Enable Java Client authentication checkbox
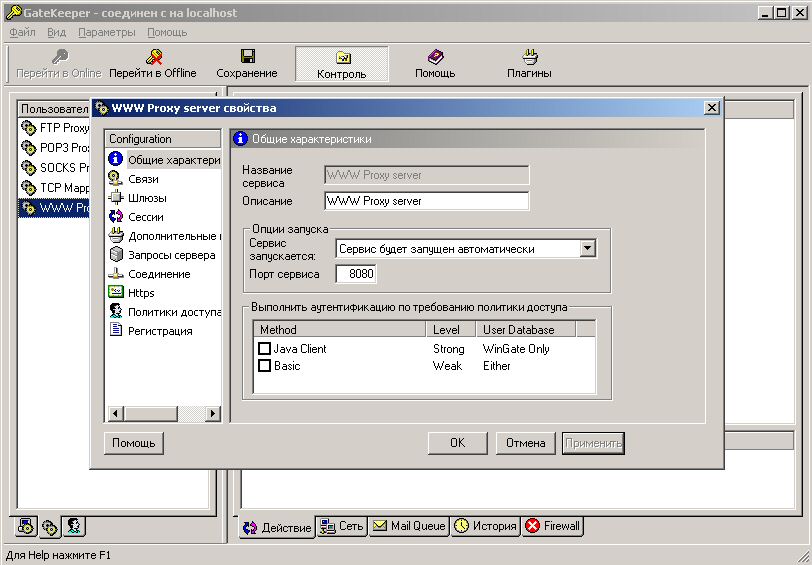The width and height of the screenshot is (812, 565). point(265,349)
